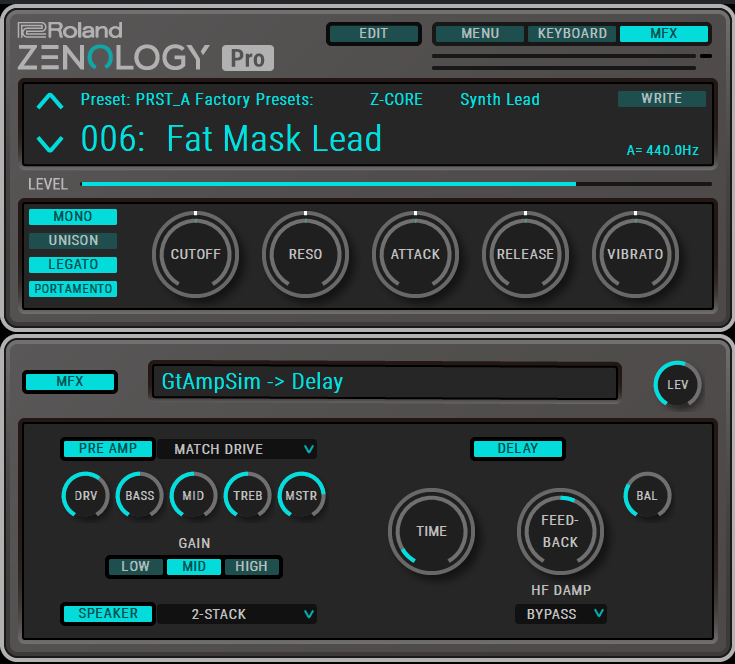
Task: Click the BAL knob
Action: click(647, 495)
